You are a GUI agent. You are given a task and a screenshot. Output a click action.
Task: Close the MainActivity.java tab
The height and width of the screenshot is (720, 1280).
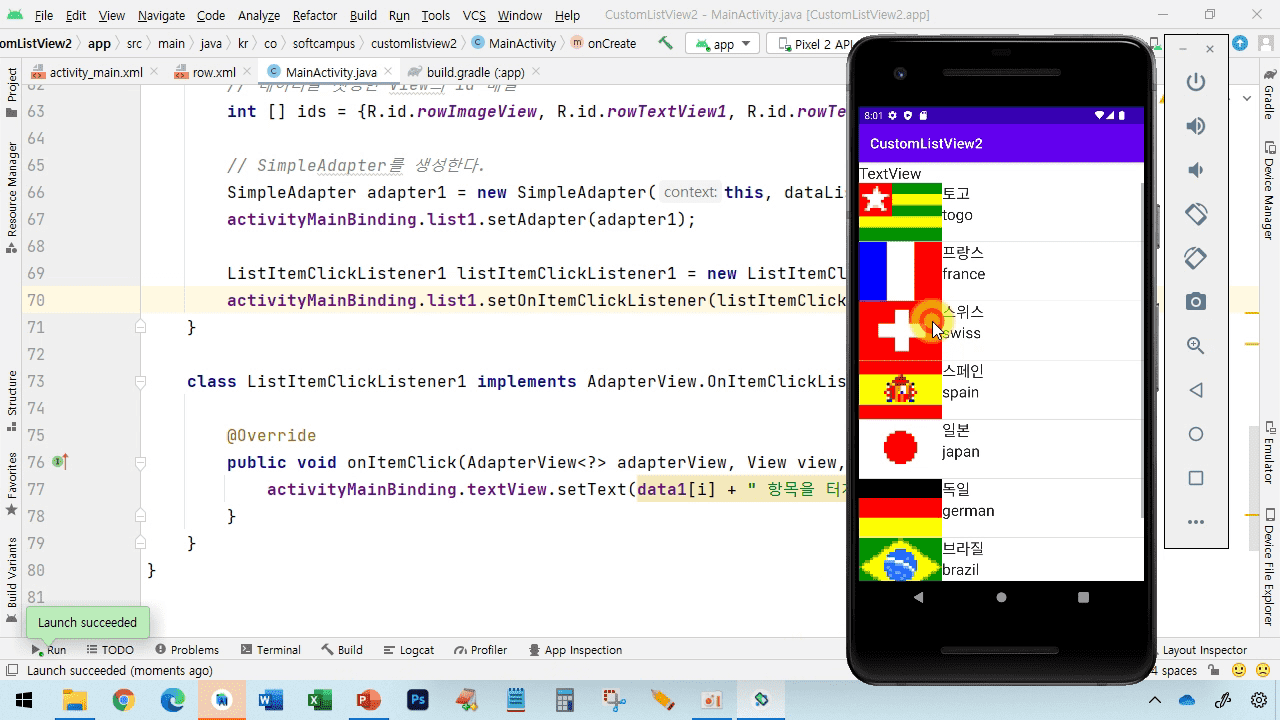coord(389,72)
